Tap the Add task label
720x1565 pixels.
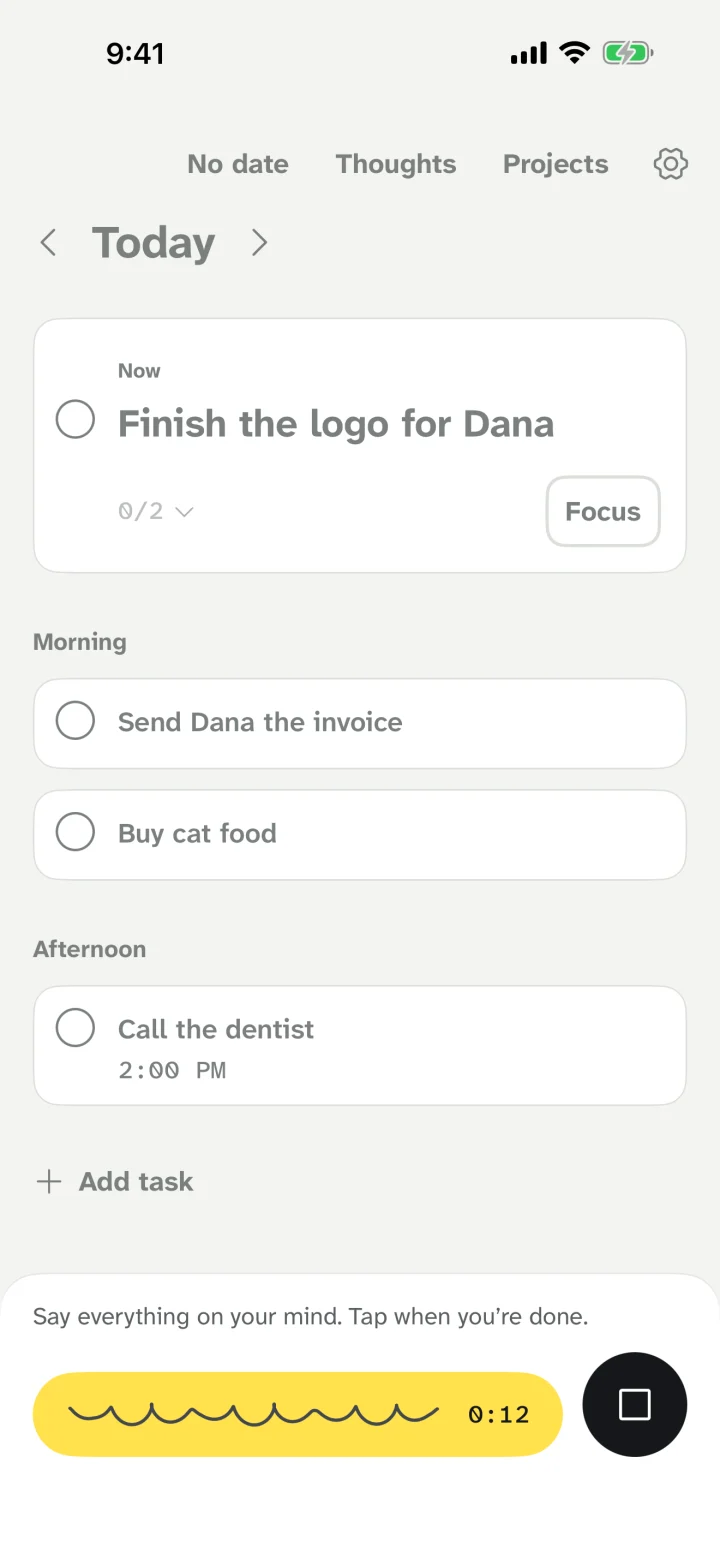click(136, 1182)
